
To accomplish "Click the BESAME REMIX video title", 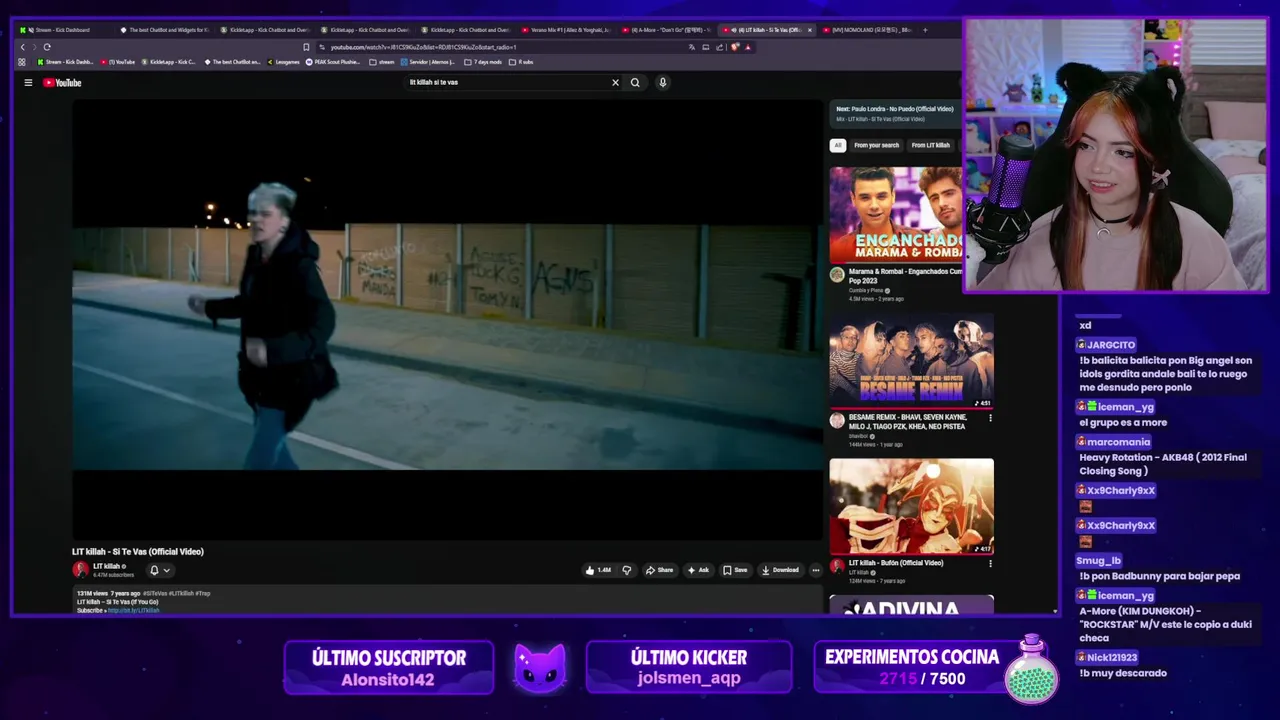I will pos(907,422).
